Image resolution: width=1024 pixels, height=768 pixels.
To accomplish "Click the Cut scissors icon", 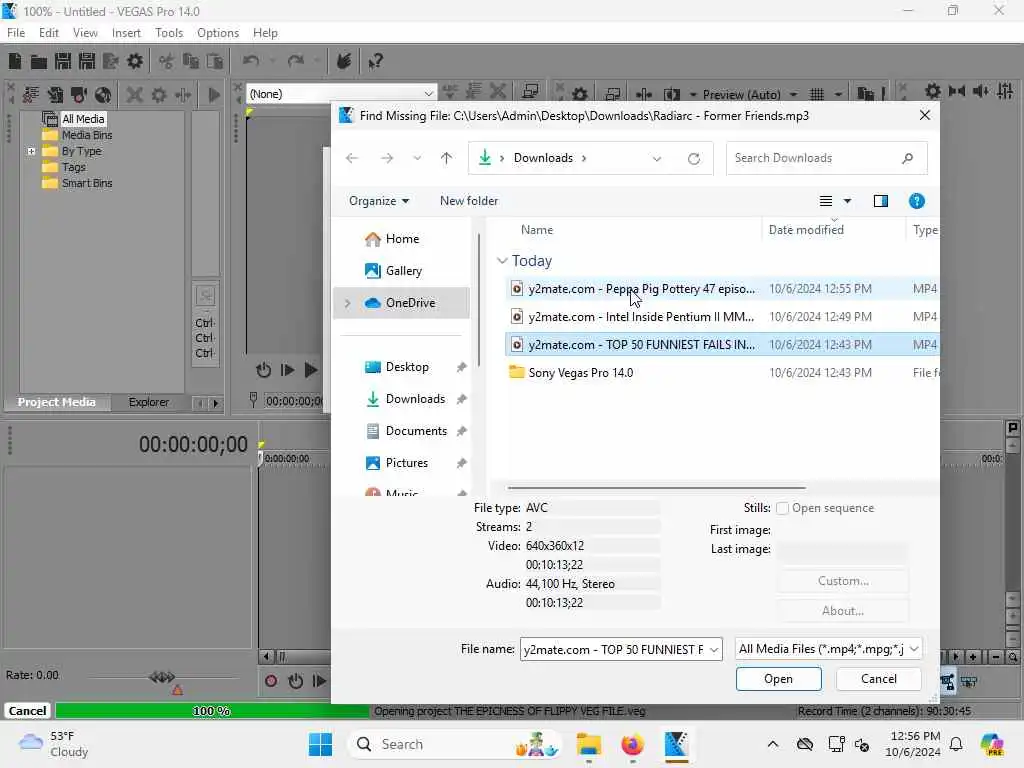I will 167,61.
